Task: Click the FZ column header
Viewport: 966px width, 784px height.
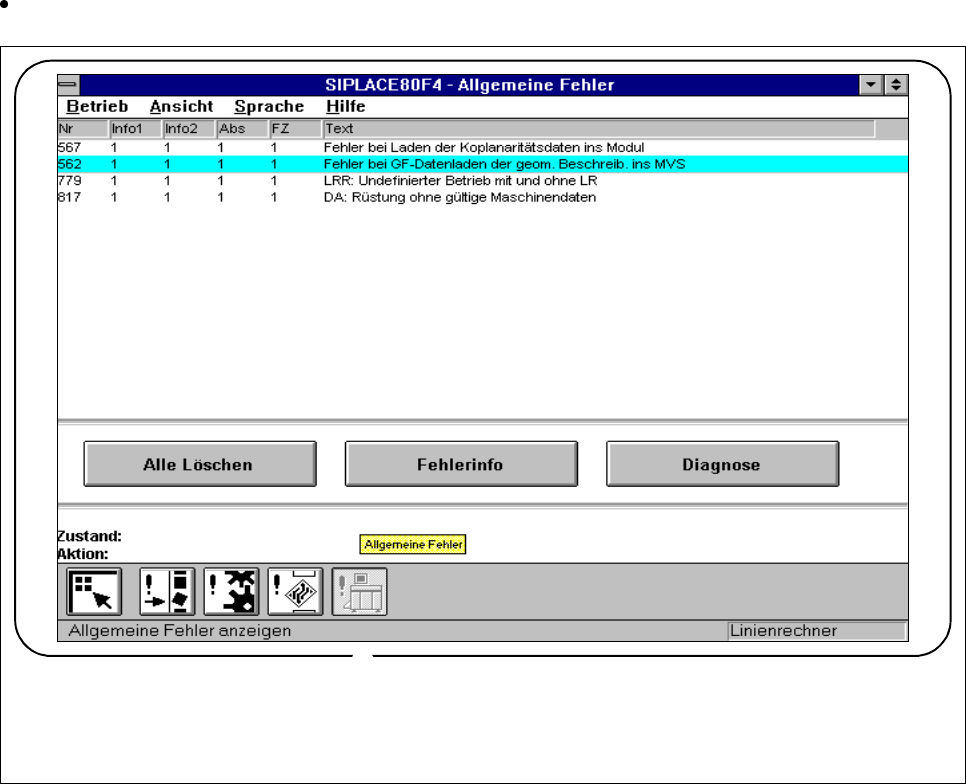Action: (x=295, y=129)
